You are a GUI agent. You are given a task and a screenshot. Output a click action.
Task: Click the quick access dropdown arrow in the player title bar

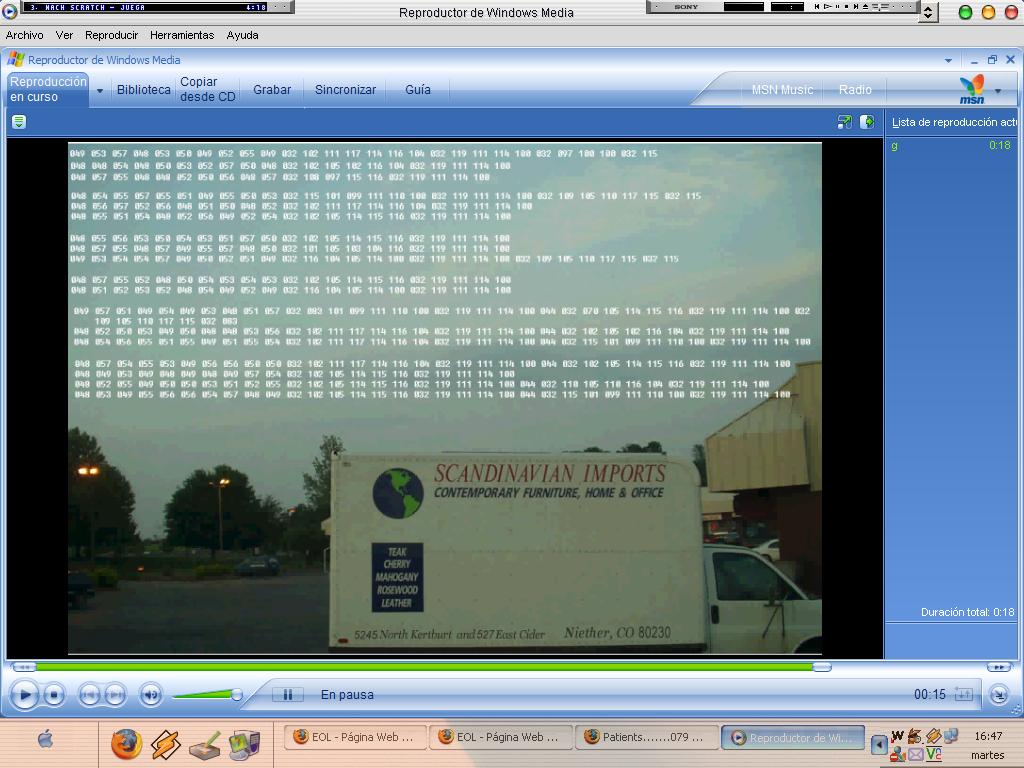(948, 60)
